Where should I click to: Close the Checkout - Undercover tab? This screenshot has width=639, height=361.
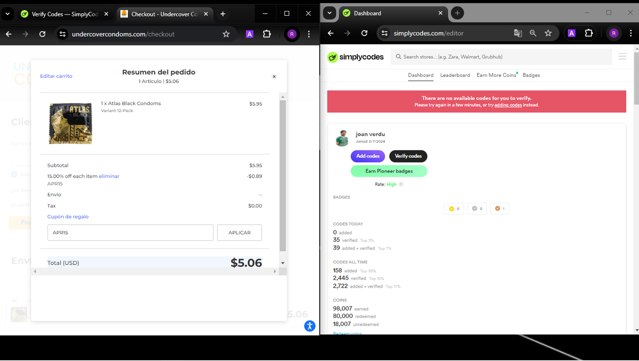click(206, 14)
